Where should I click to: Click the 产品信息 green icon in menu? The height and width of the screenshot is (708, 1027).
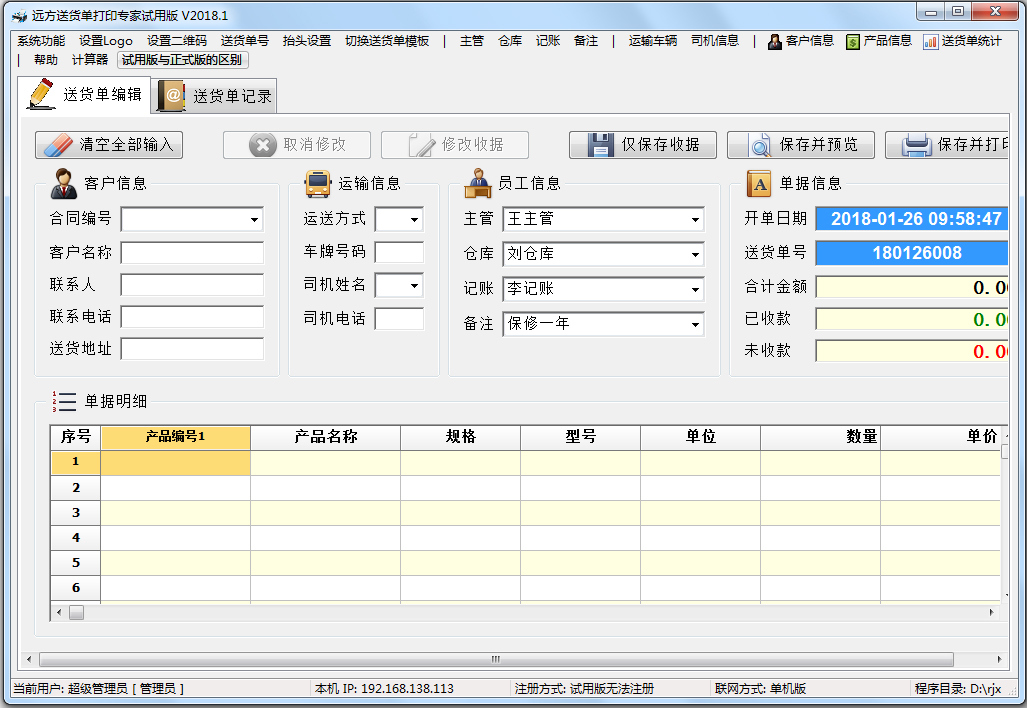(853, 42)
